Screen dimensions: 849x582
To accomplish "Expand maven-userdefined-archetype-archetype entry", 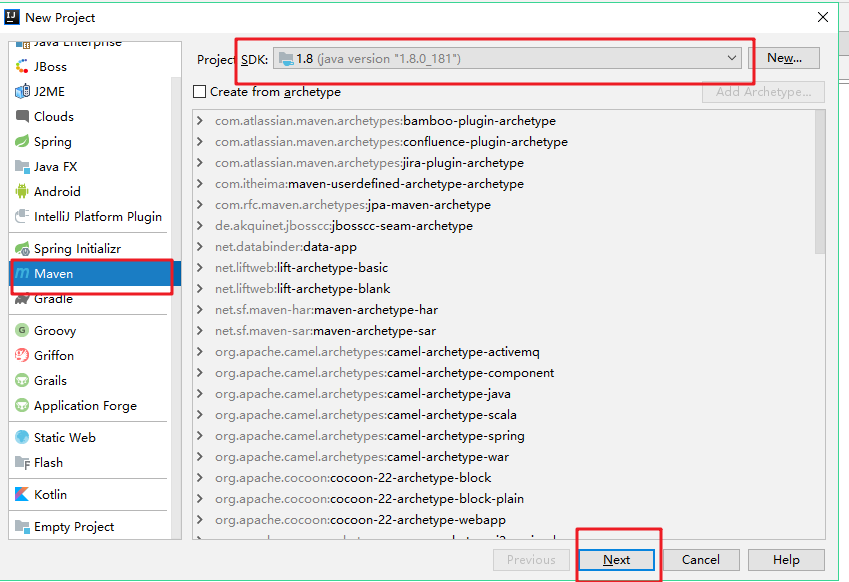I will coord(200,184).
